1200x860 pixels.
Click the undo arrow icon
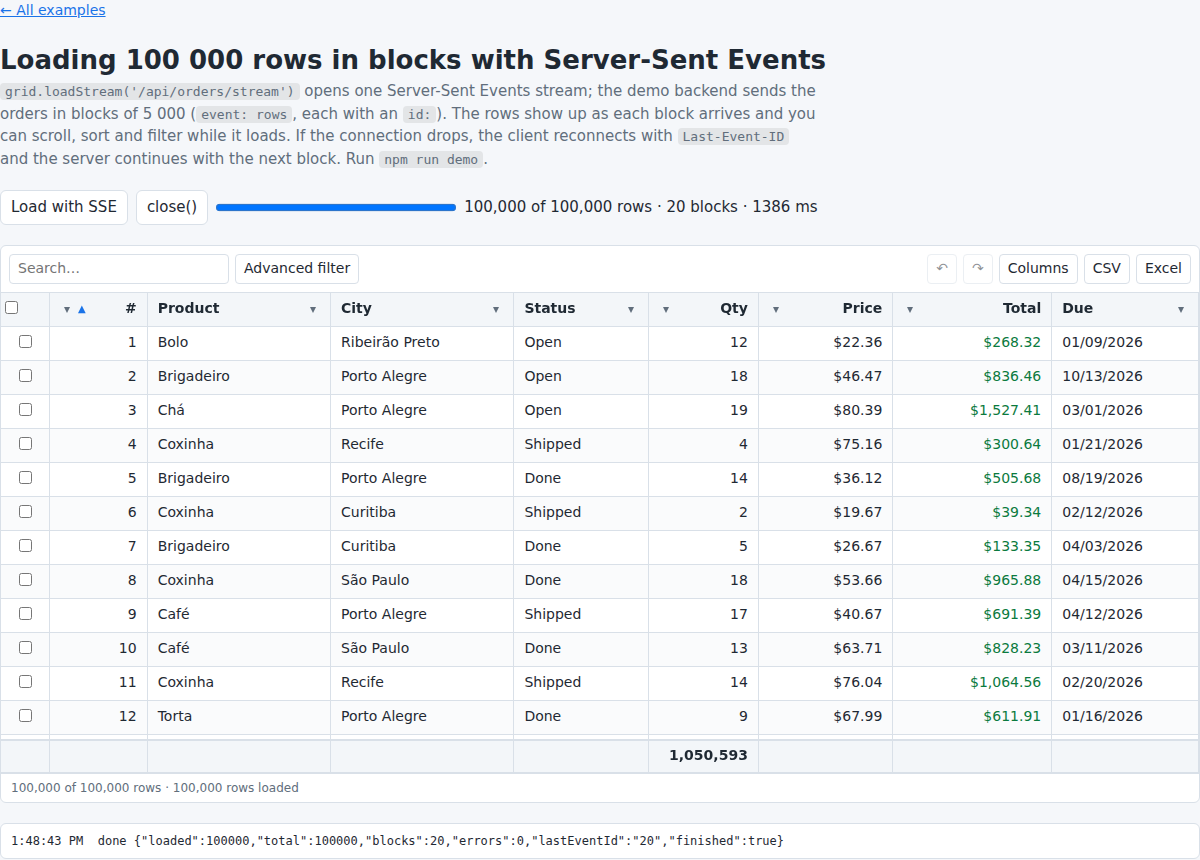click(x=942, y=268)
